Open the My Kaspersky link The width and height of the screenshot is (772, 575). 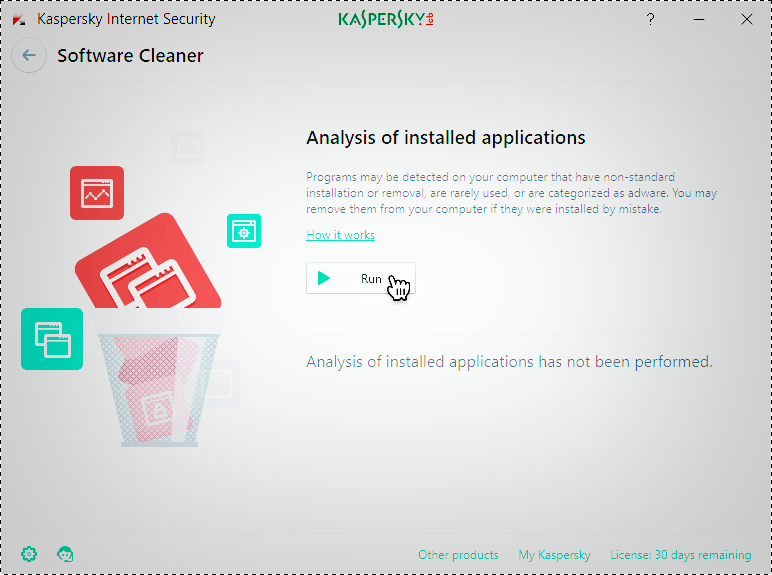[x=554, y=555]
